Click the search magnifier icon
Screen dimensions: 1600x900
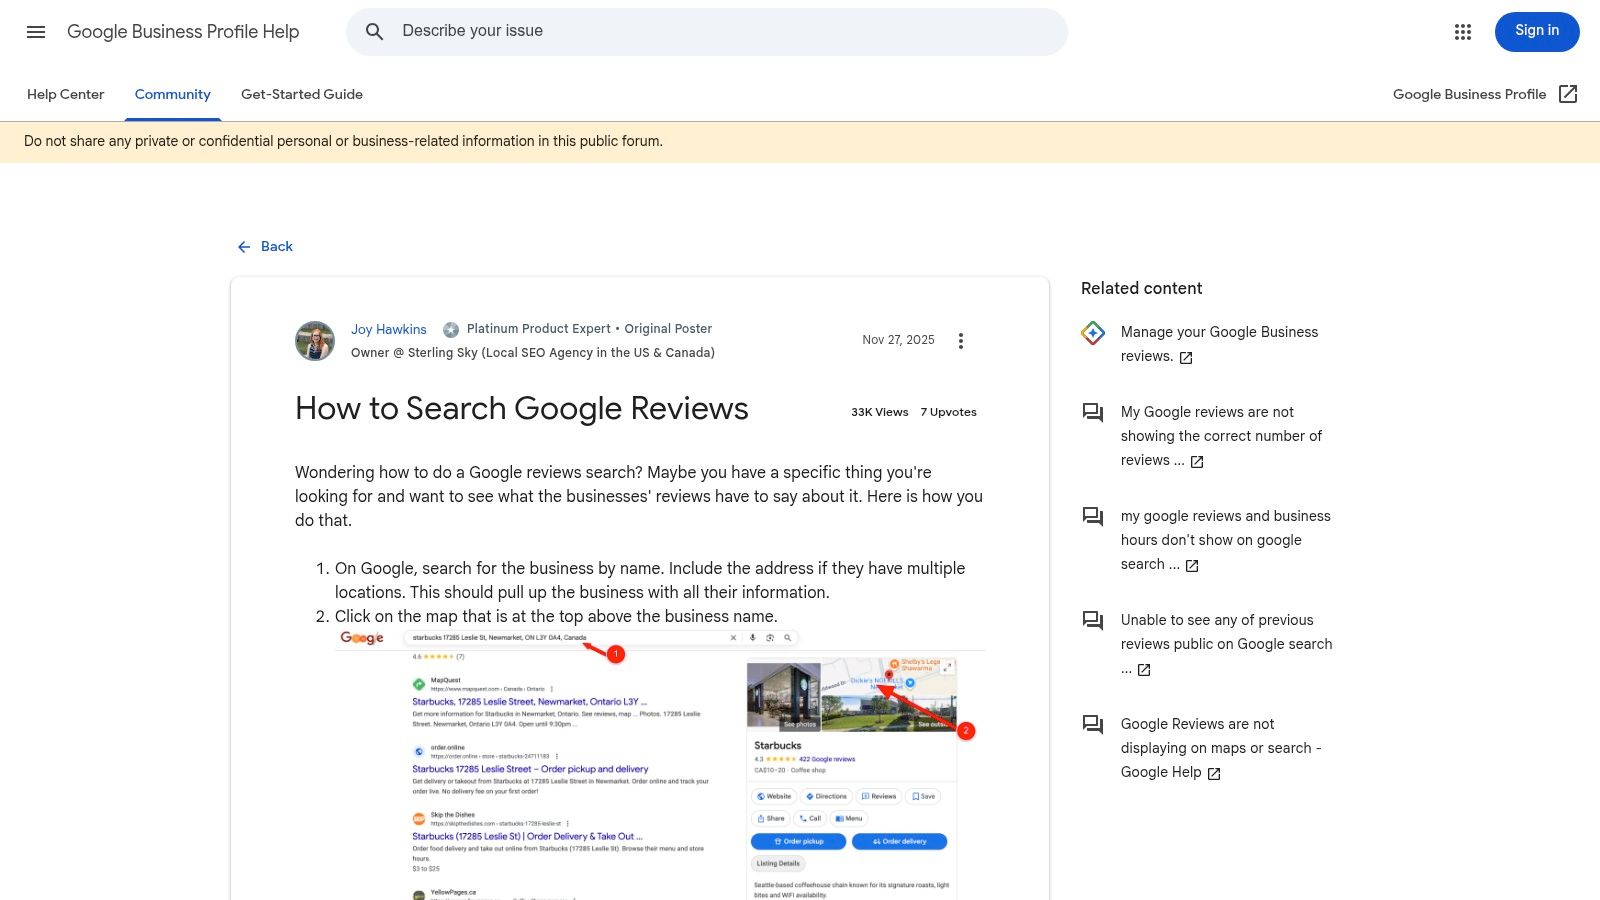pyautogui.click(x=374, y=32)
